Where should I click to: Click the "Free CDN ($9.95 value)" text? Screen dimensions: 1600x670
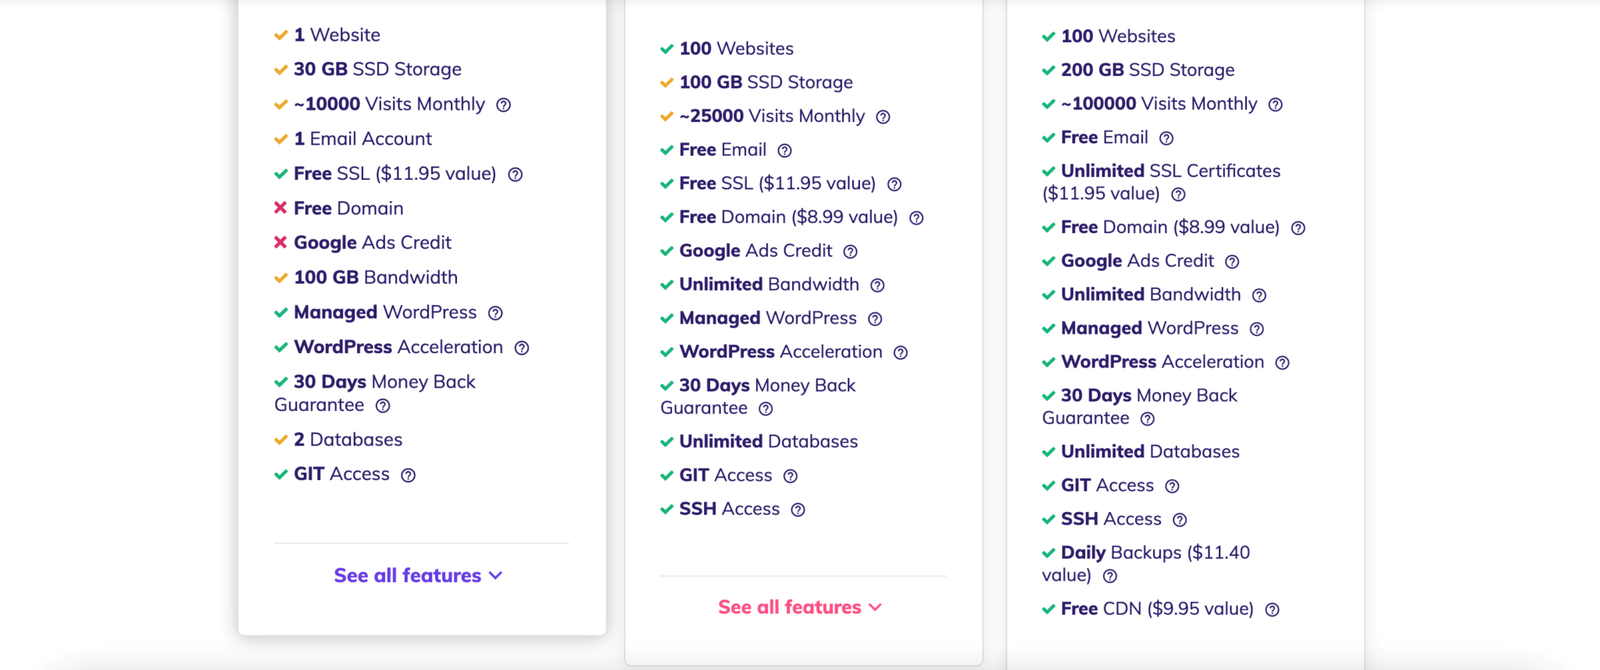[x=1157, y=609]
